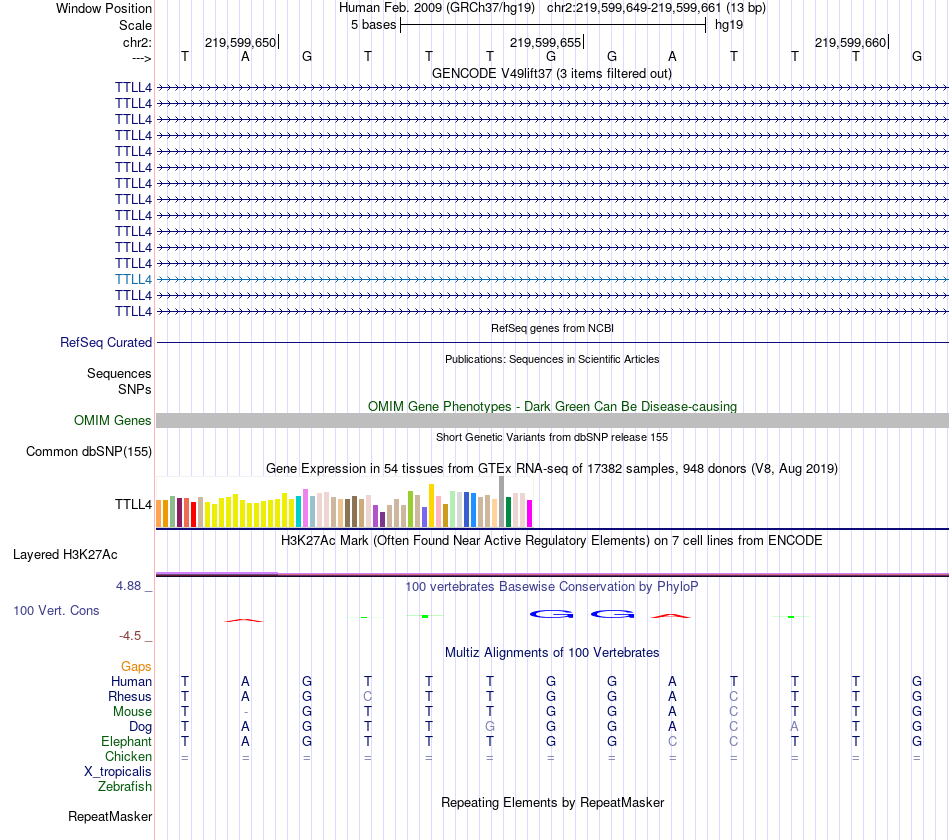Select the Elephant alignment row label

coord(127,742)
